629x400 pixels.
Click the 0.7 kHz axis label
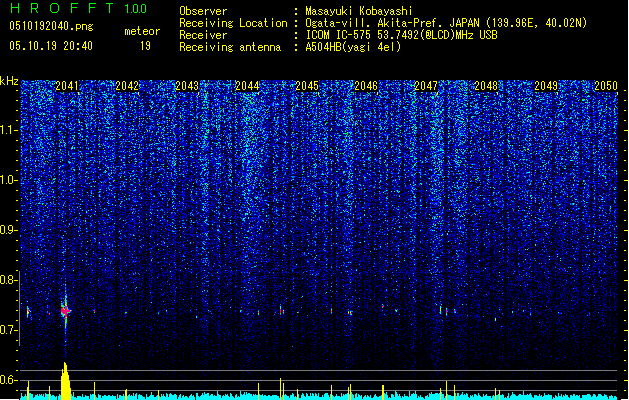point(9,330)
